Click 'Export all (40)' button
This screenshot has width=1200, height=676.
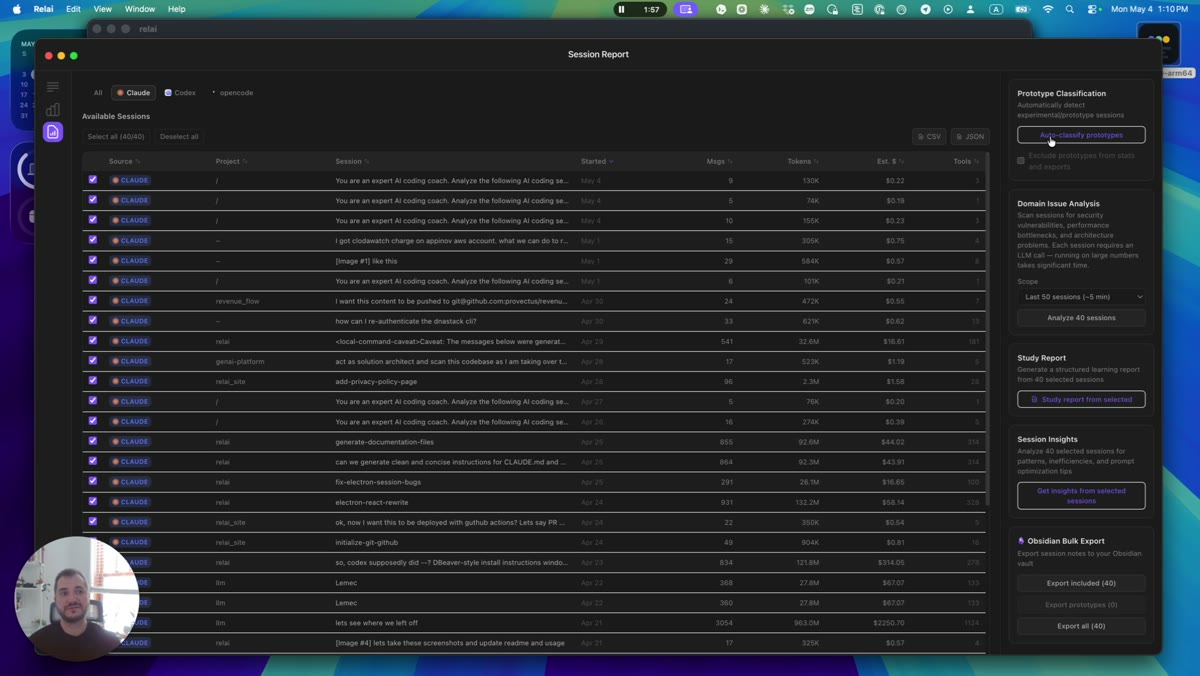(x=1081, y=626)
